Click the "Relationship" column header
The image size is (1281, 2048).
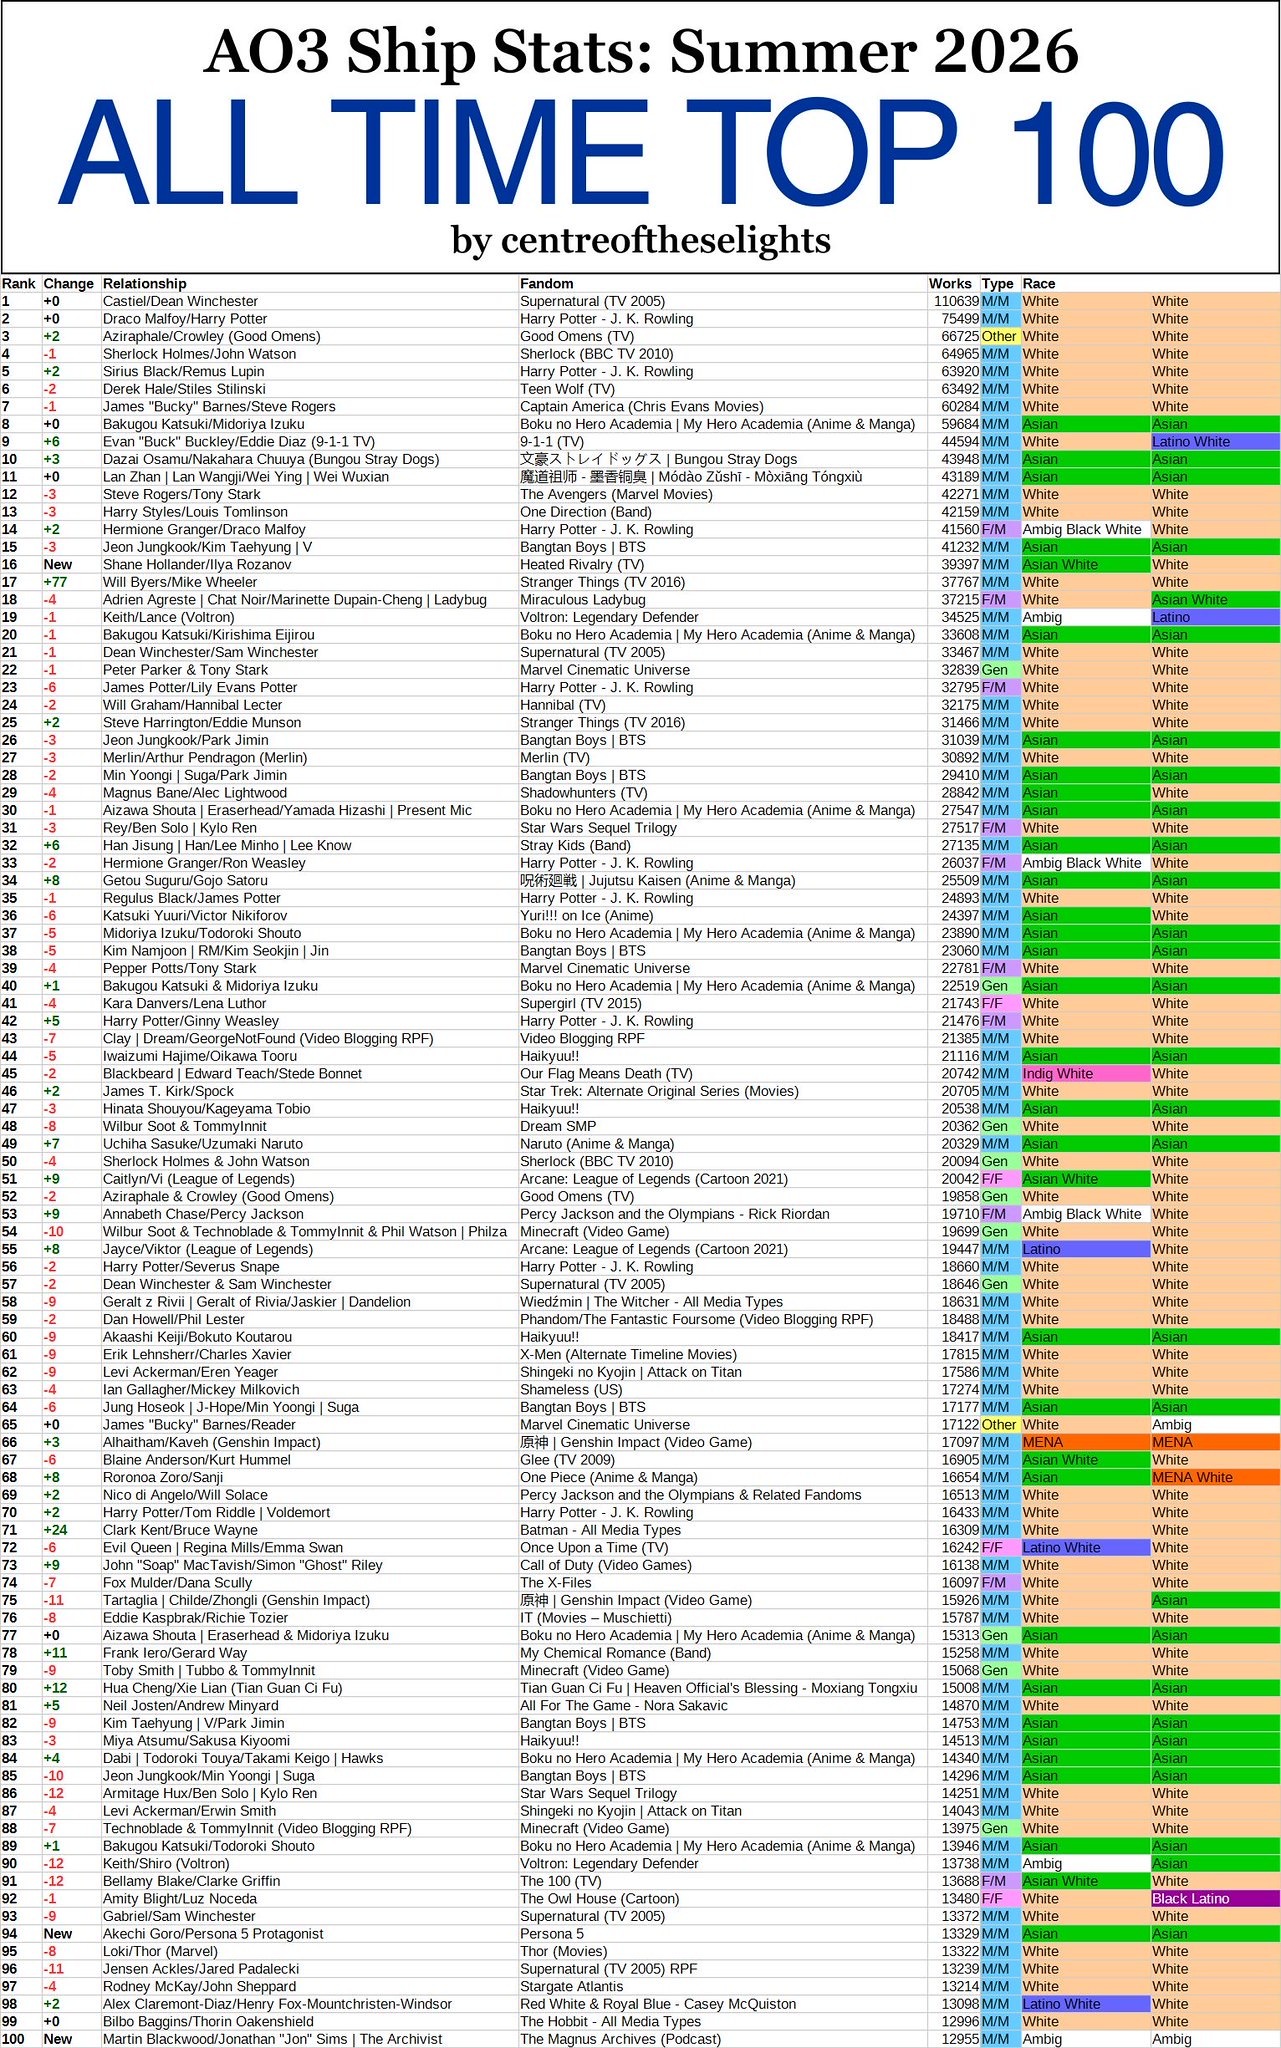pos(145,284)
